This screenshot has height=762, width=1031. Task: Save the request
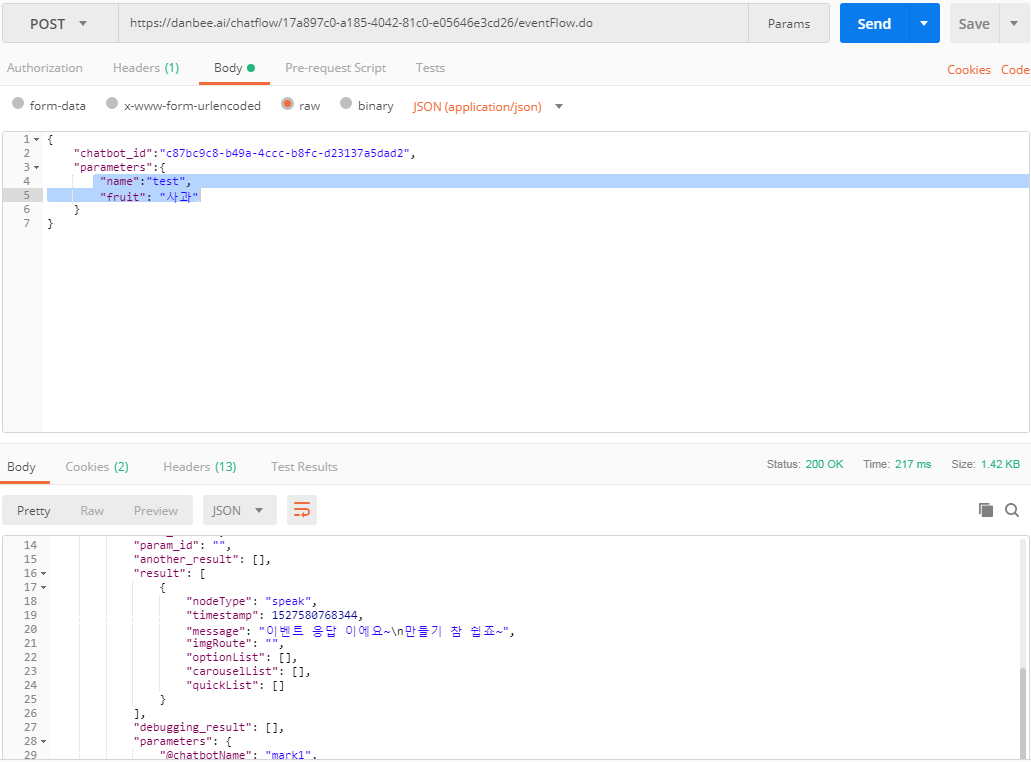pyautogui.click(x=974, y=24)
